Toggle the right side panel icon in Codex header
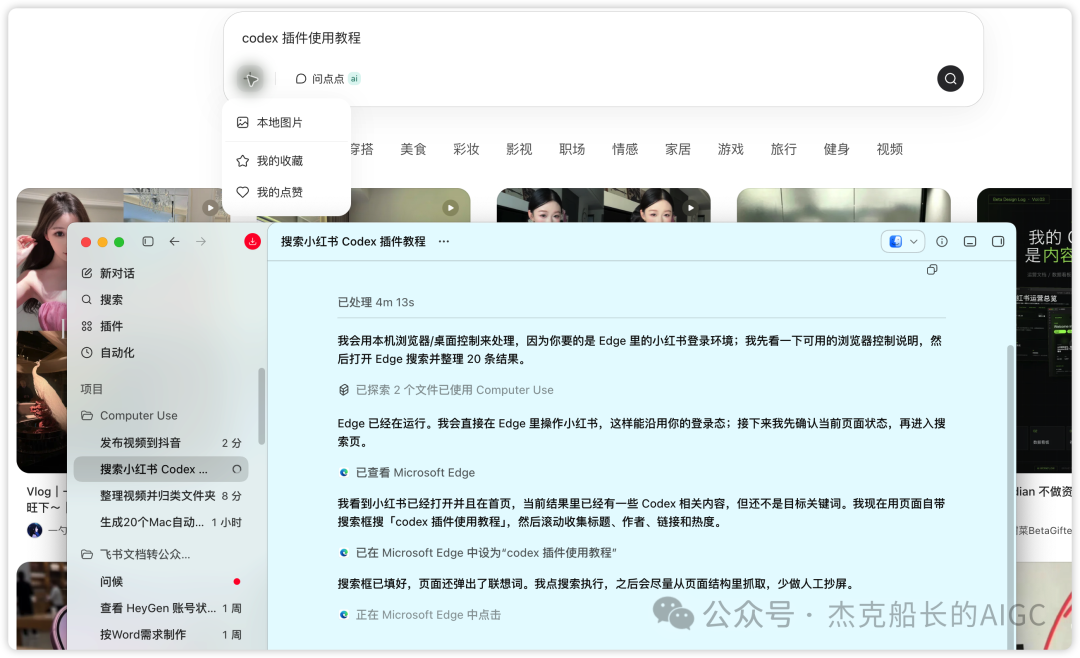Viewport: 1080px width, 658px height. click(998, 242)
